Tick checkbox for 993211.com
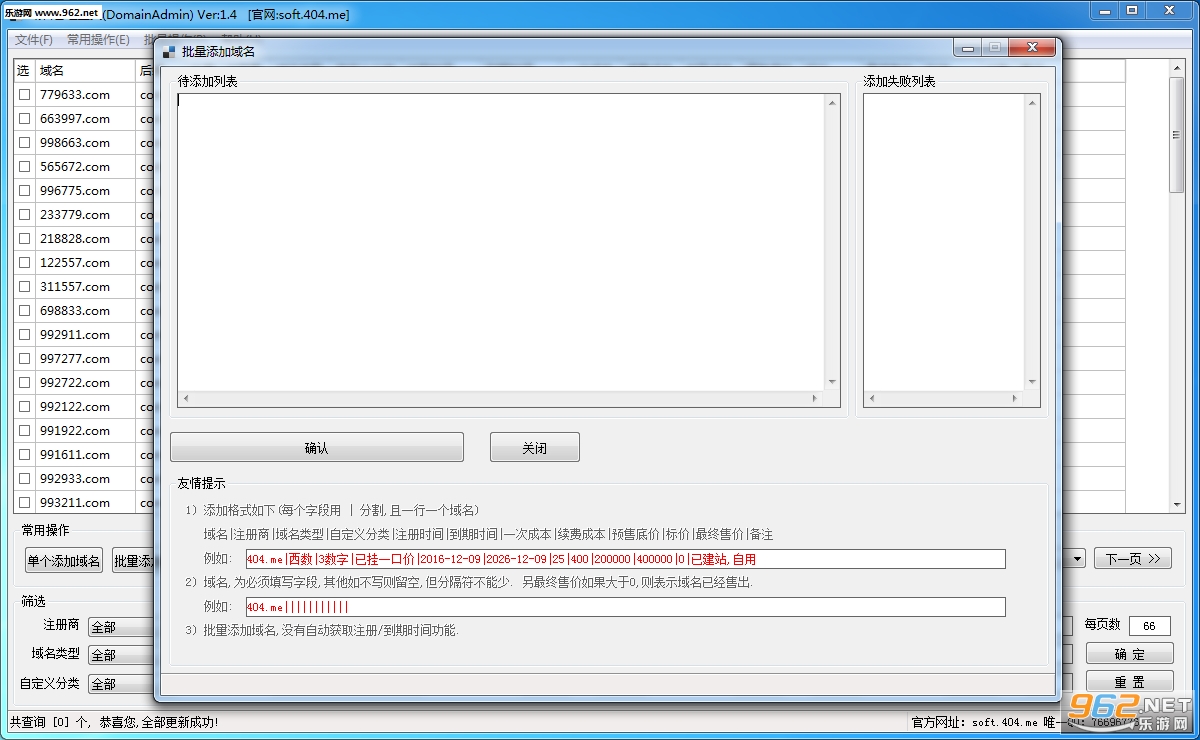 (x=25, y=503)
